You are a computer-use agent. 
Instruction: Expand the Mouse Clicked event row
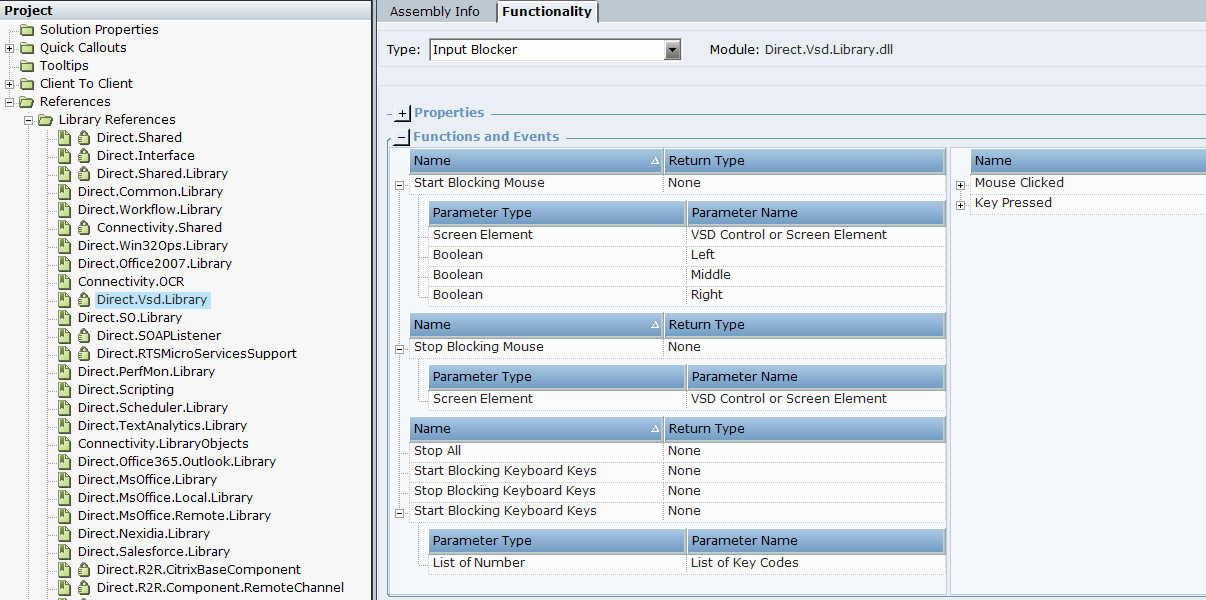coord(961,184)
